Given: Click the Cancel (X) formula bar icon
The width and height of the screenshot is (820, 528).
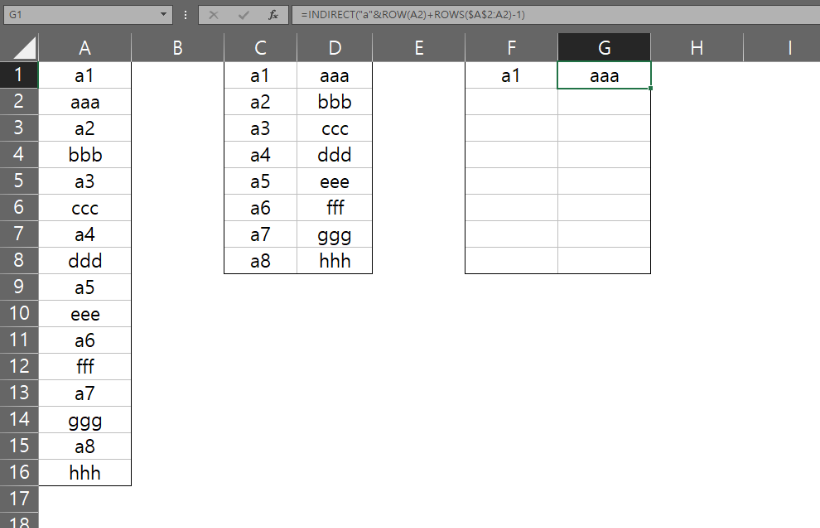Looking at the screenshot, I should point(213,15).
